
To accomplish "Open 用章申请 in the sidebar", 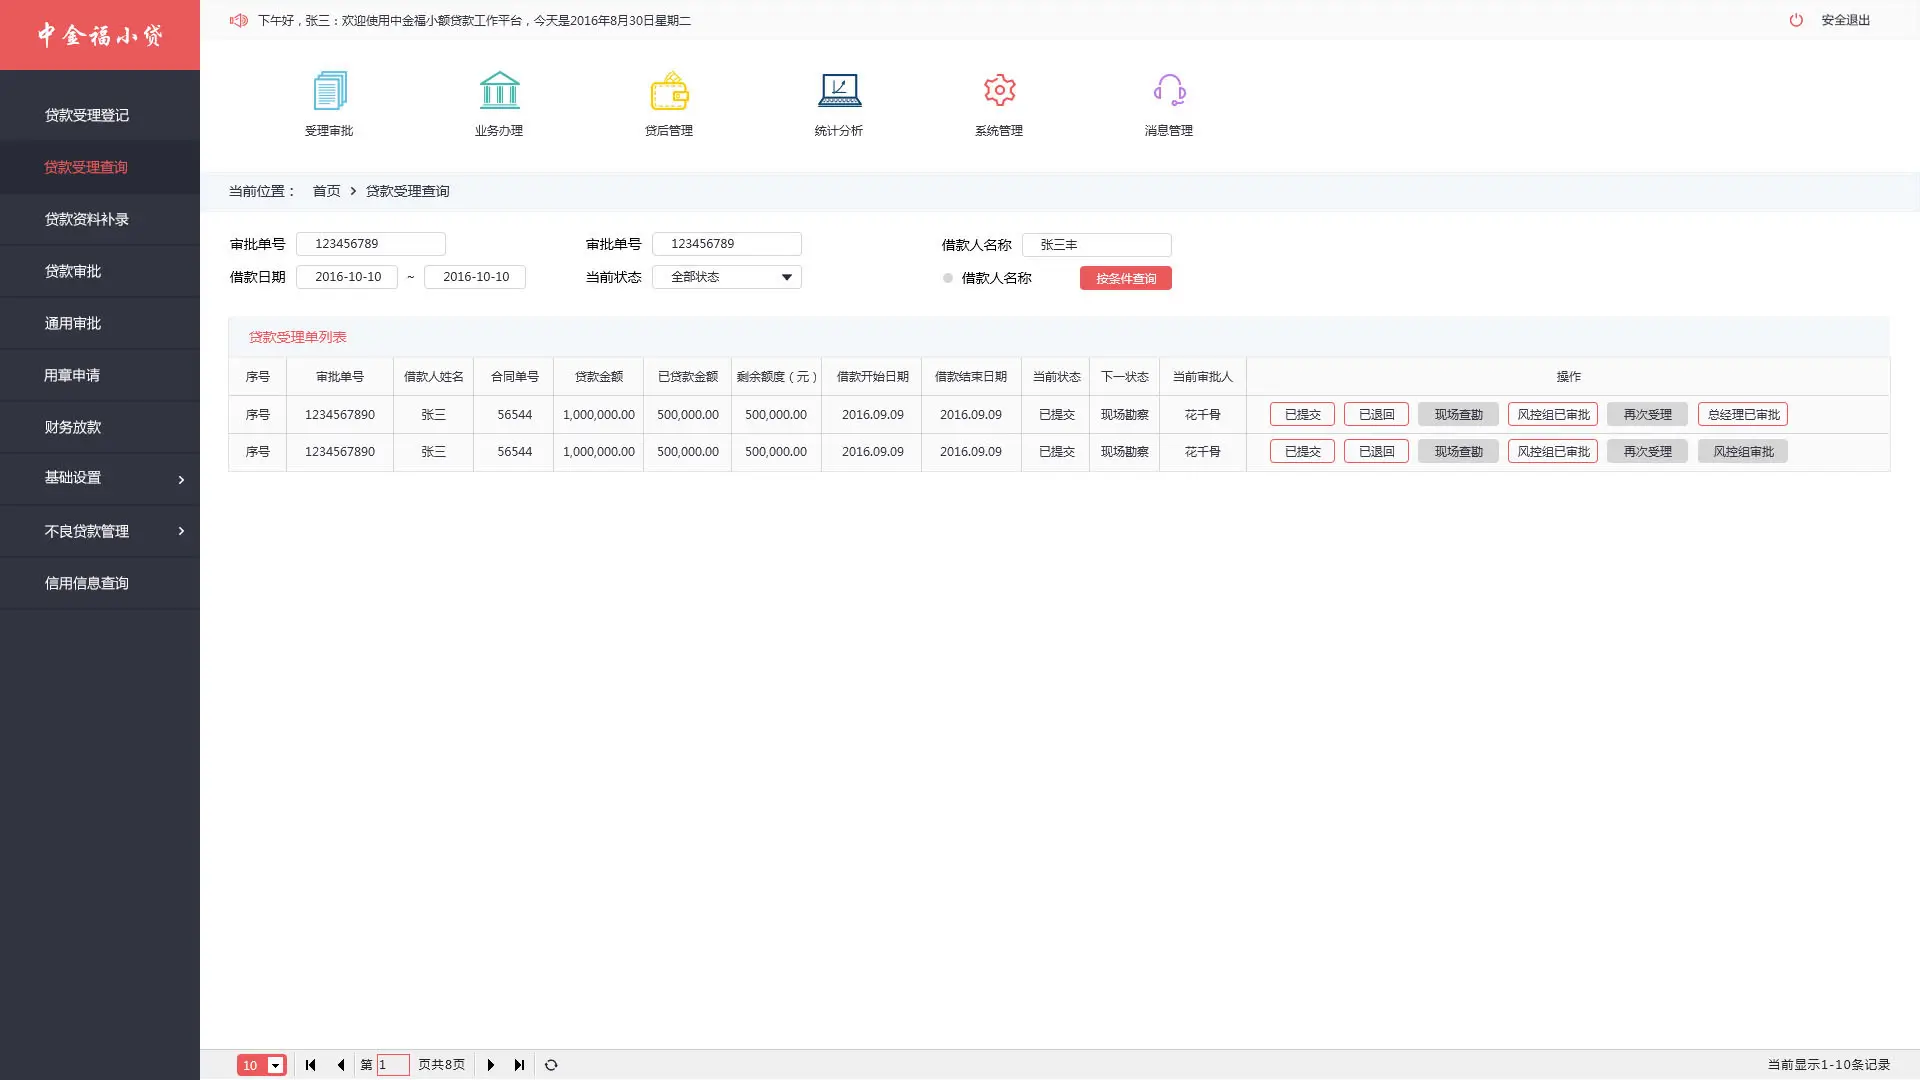I will click(x=100, y=375).
